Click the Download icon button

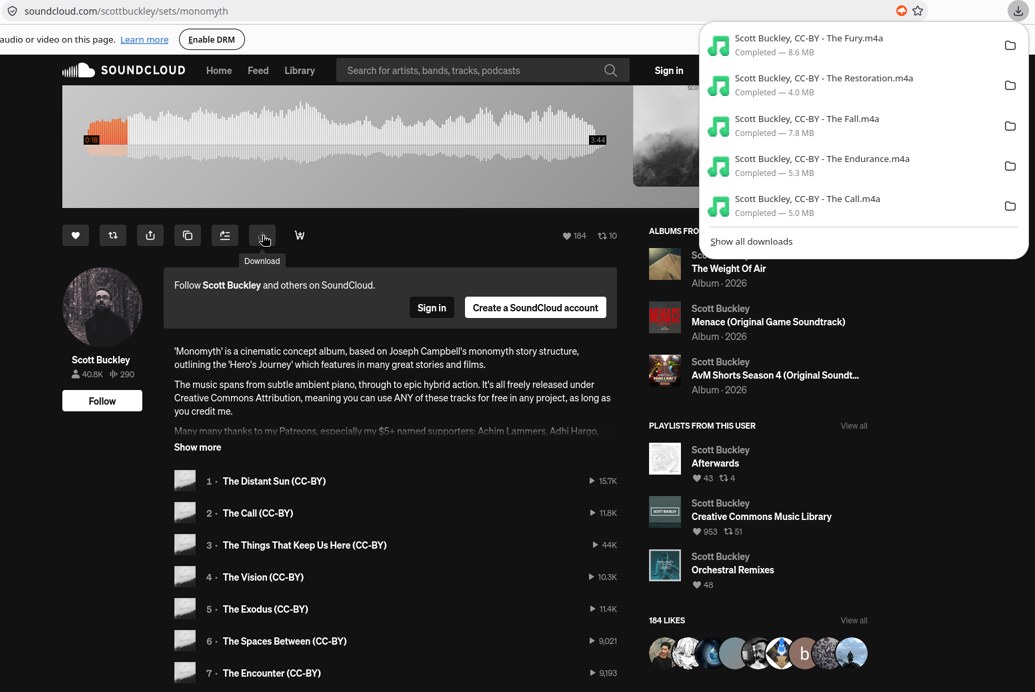click(262, 236)
